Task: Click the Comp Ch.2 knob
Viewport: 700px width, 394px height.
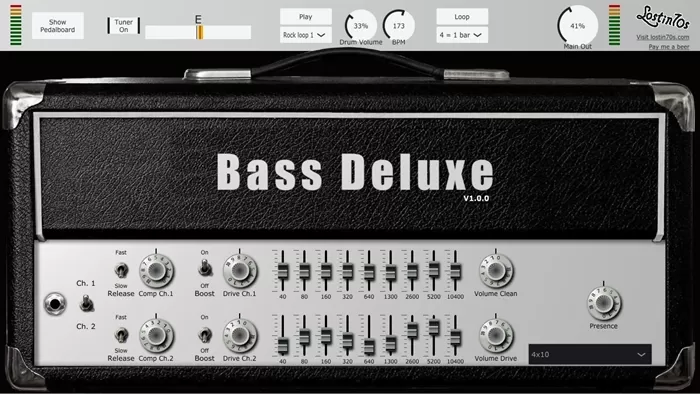Action: (x=156, y=336)
